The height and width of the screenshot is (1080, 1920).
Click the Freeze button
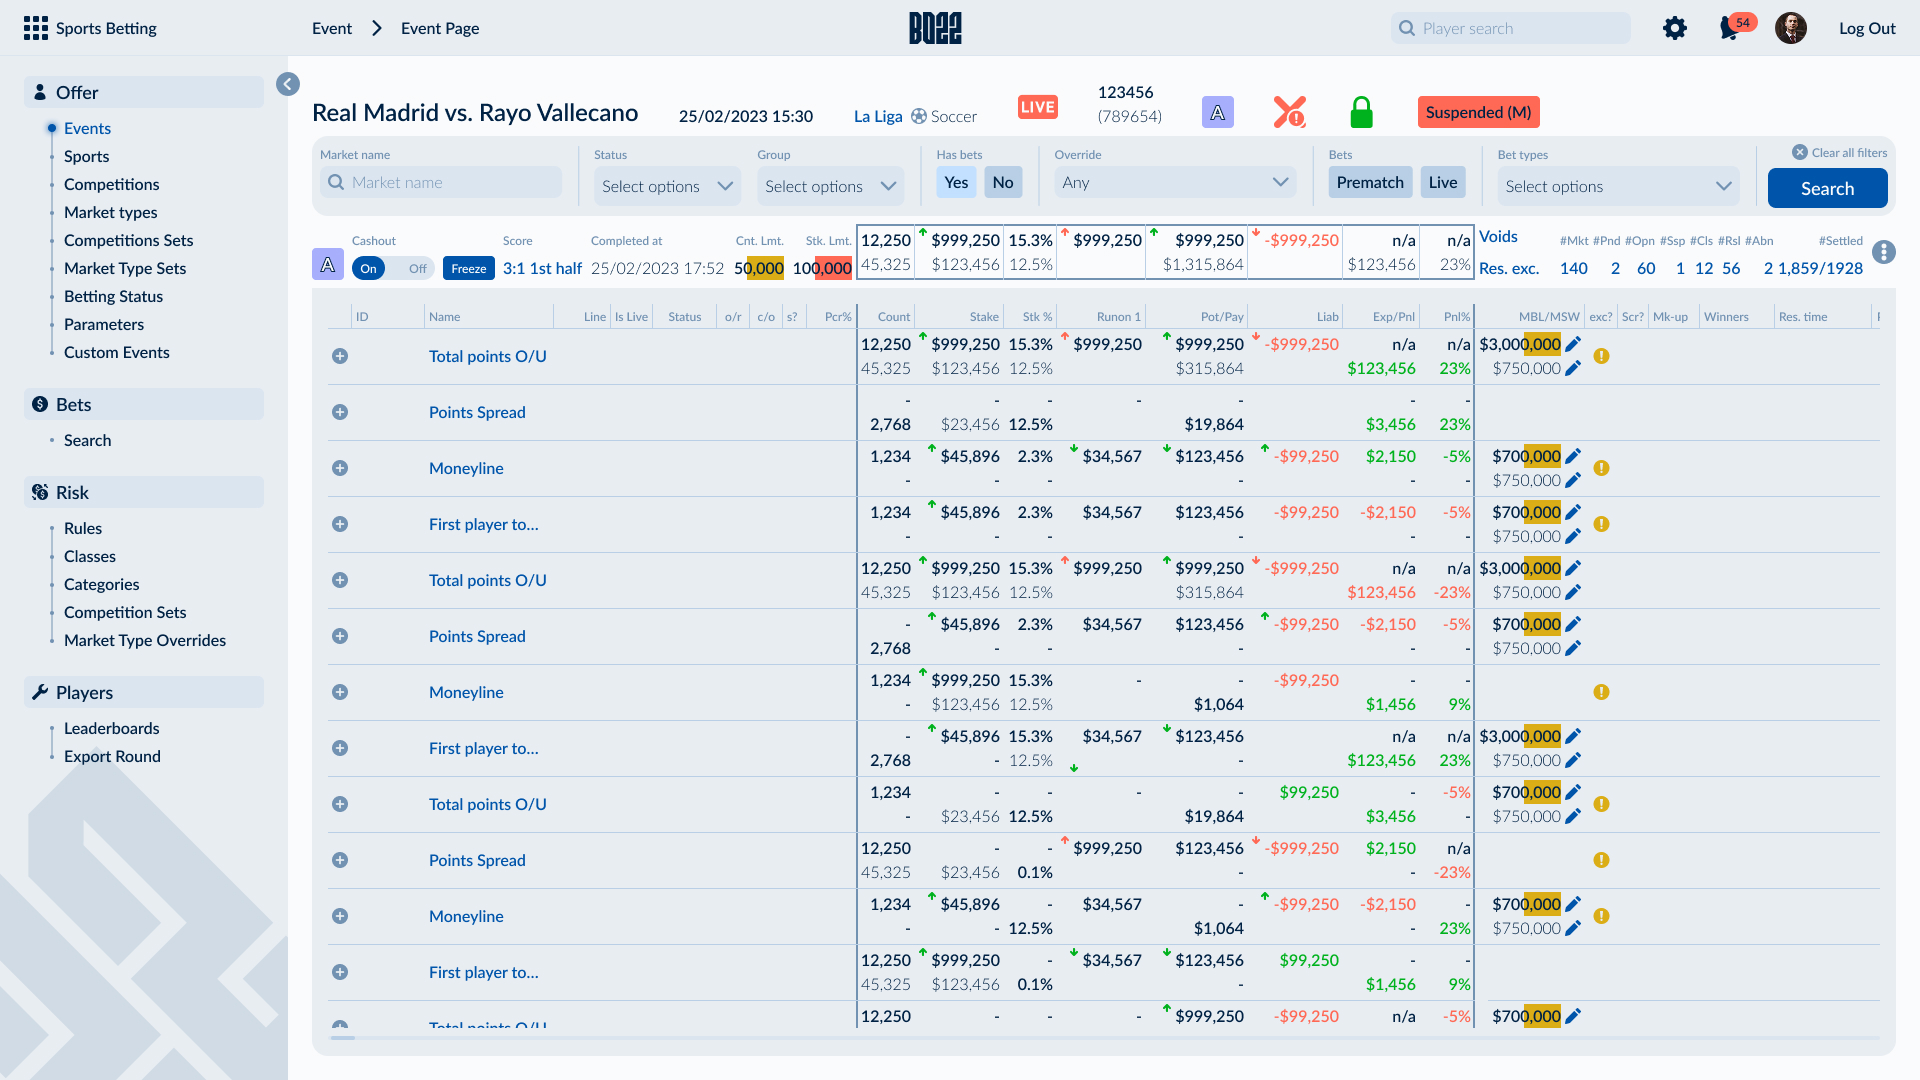tap(468, 268)
